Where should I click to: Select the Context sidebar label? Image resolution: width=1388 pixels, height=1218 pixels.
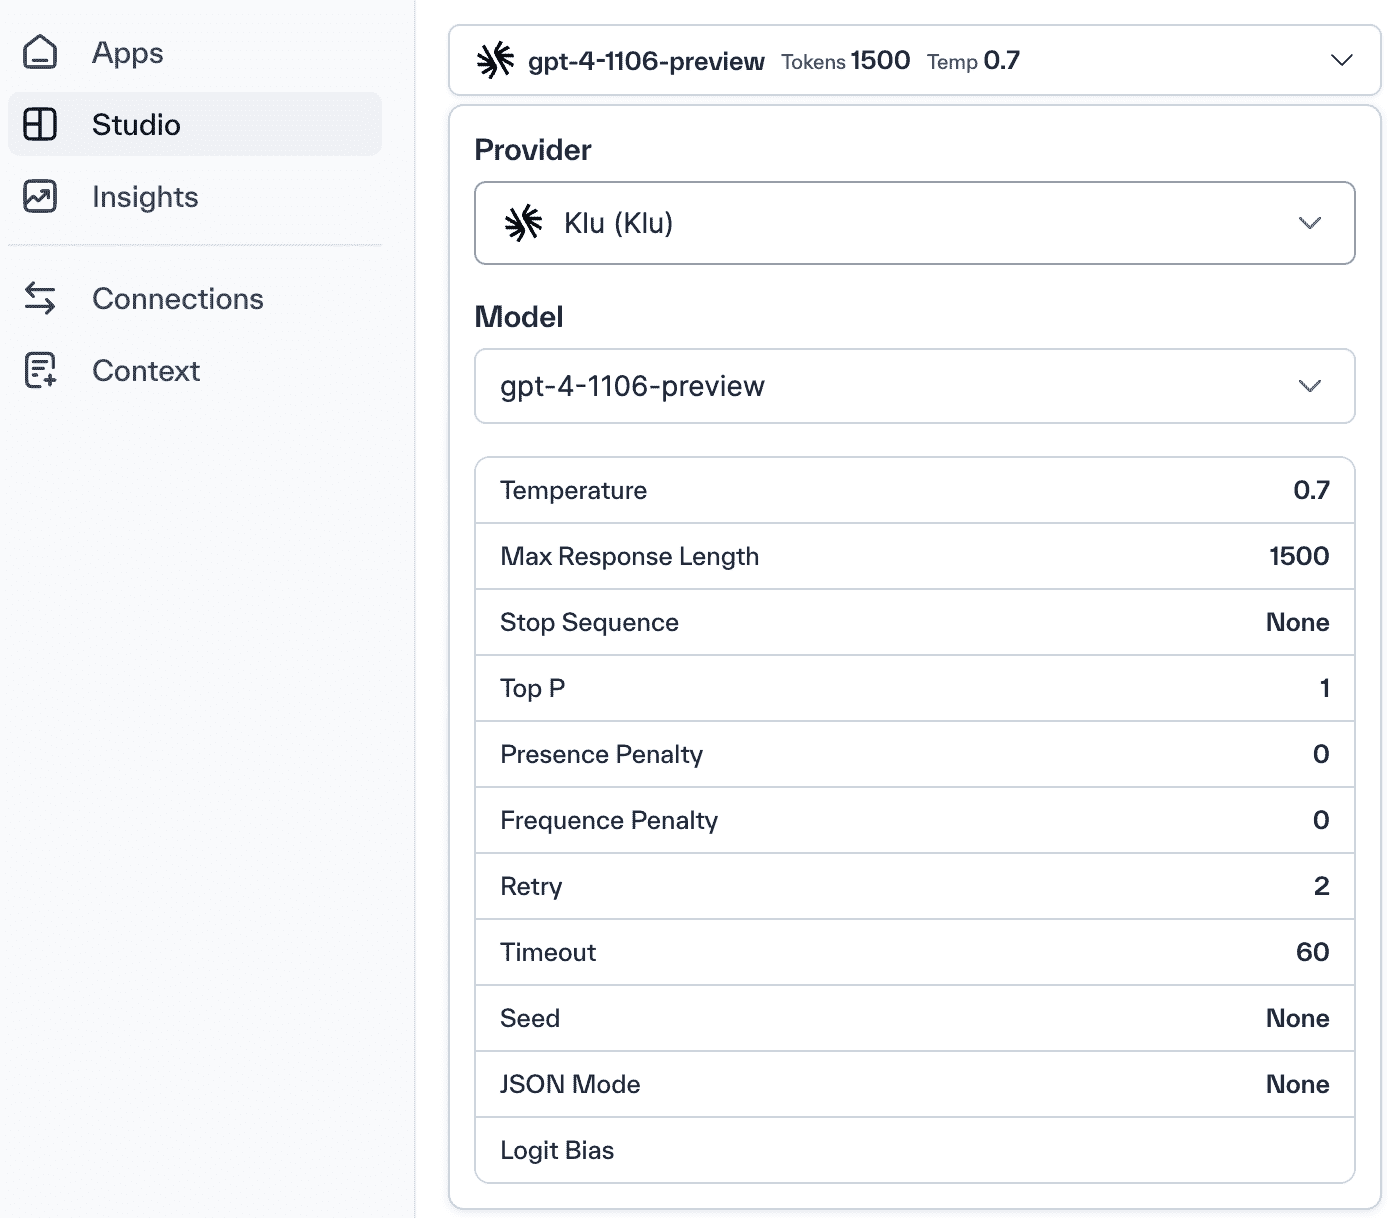146,371
